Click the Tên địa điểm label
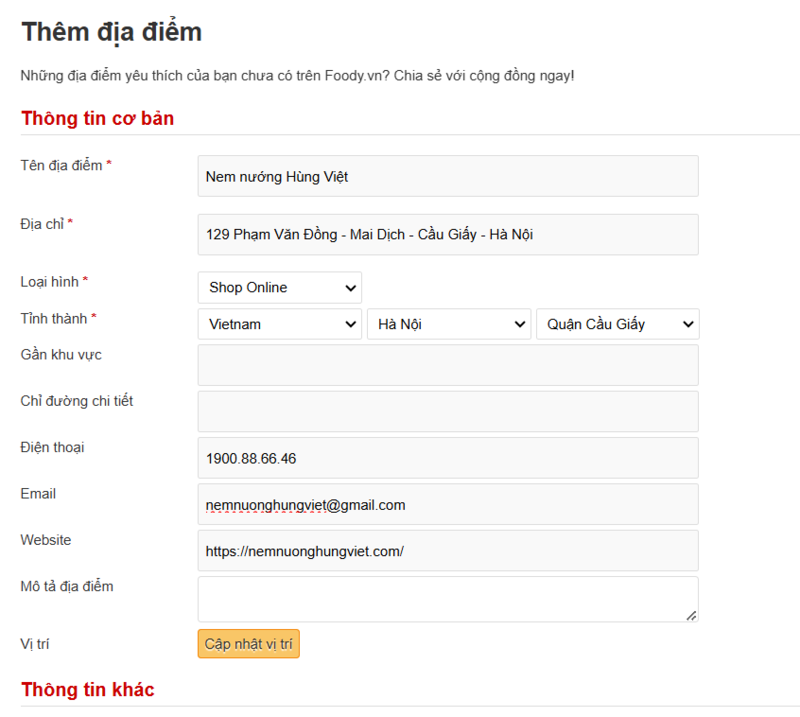Screen dimensions: 800x717 coord(61,165)
